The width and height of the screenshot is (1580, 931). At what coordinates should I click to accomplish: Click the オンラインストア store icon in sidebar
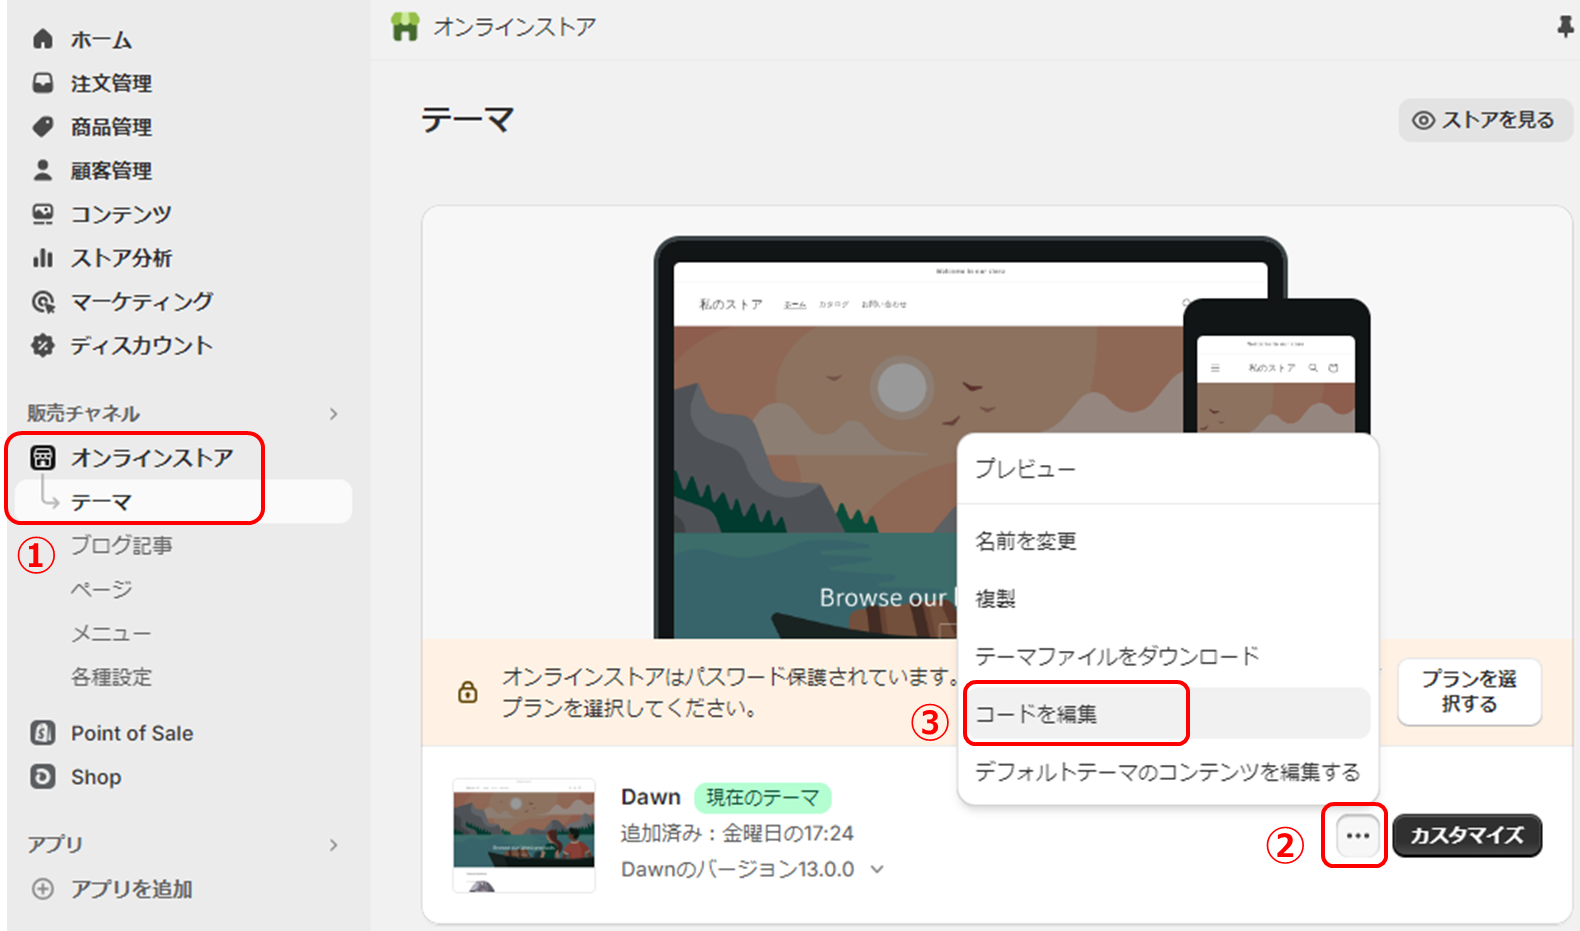coord(42,458)
